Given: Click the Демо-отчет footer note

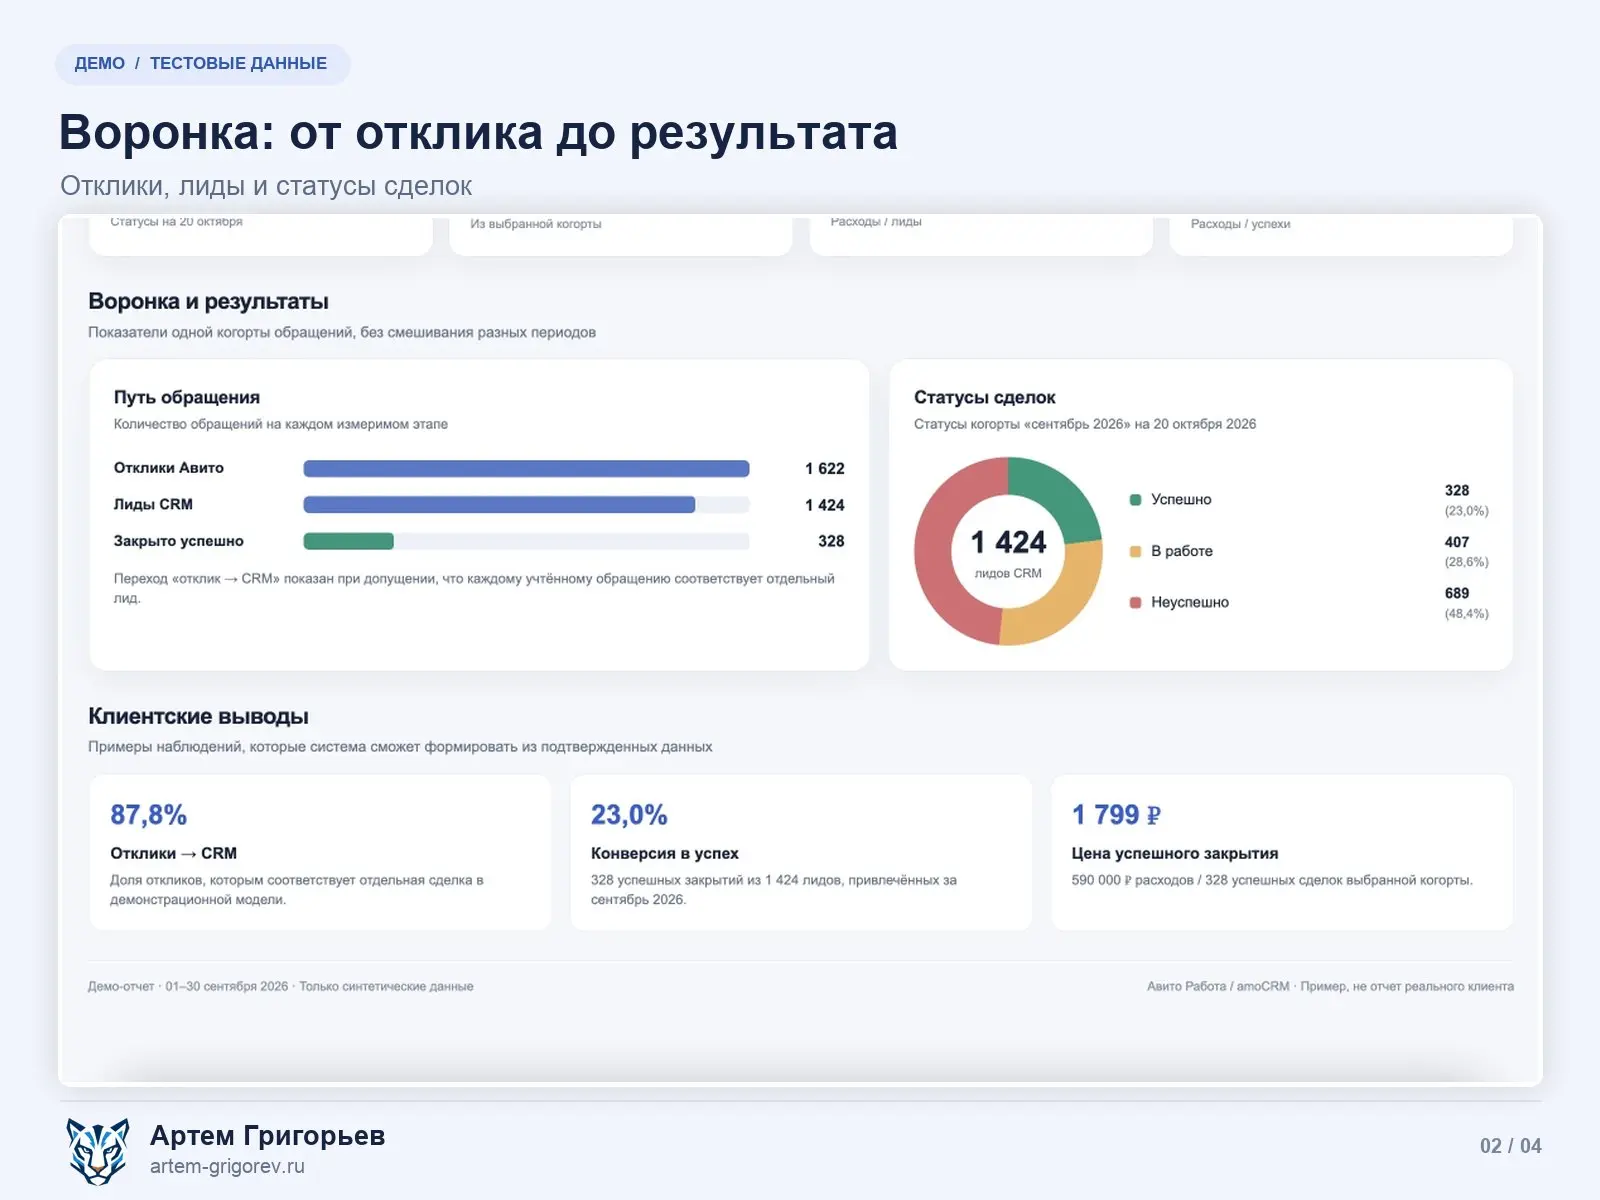Looking at the screenshot, I should (x=281, y=986).
